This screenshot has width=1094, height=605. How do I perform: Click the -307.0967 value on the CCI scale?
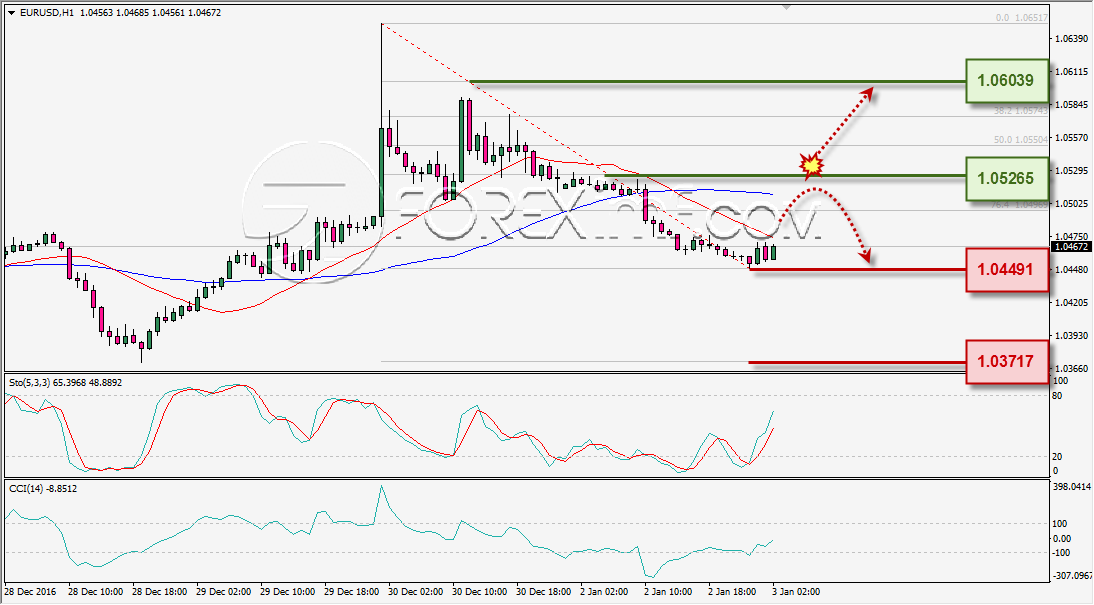[1070, 576]
